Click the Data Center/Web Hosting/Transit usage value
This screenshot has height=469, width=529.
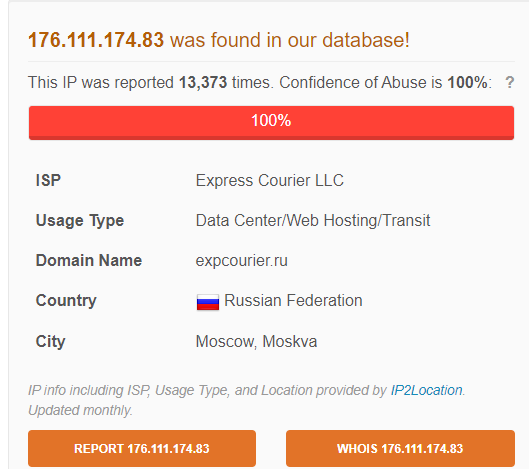[x=313, y=220]
